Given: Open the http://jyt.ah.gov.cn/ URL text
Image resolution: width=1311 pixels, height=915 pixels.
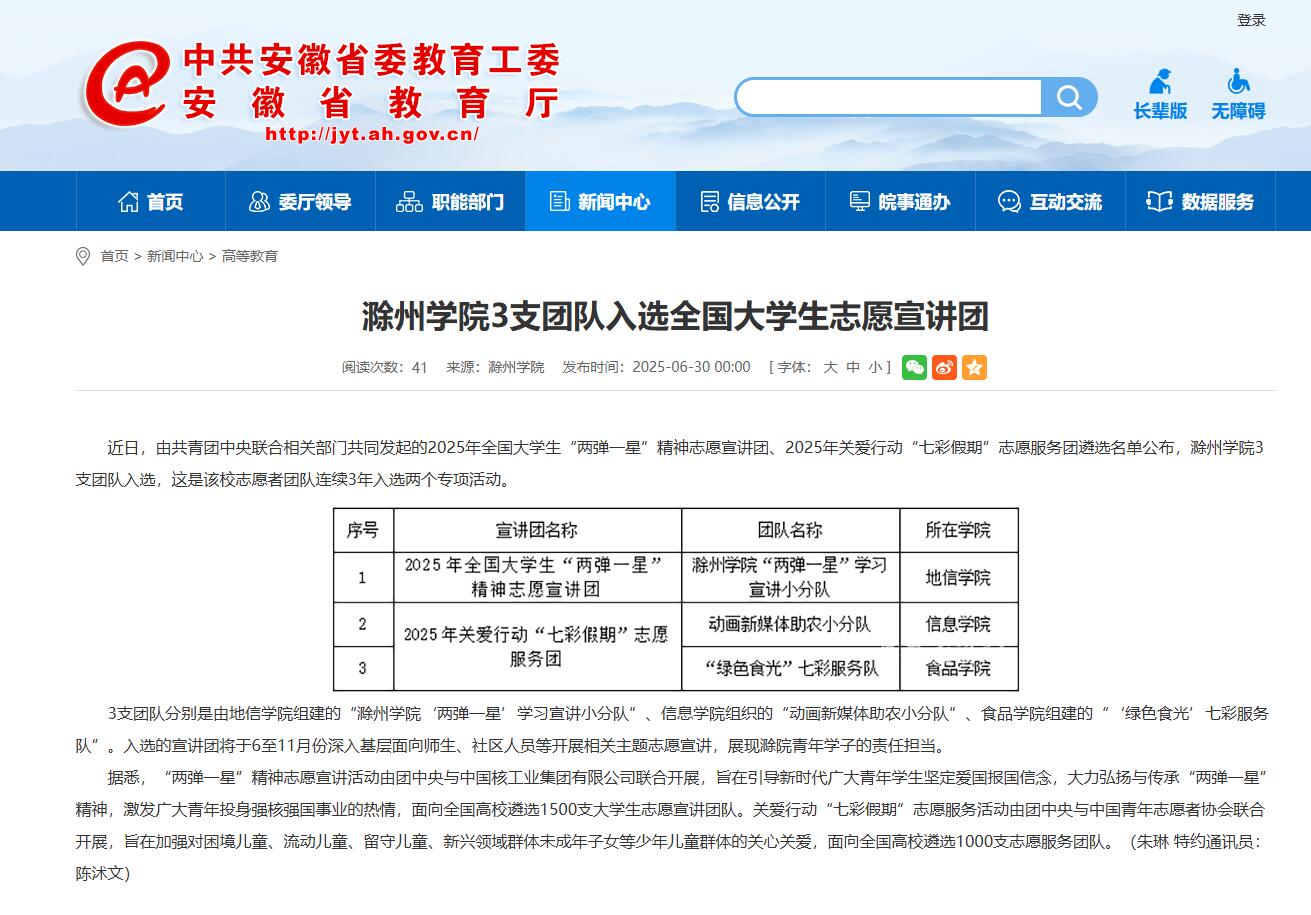Looking at the screenshot, I should click(372, 134).
